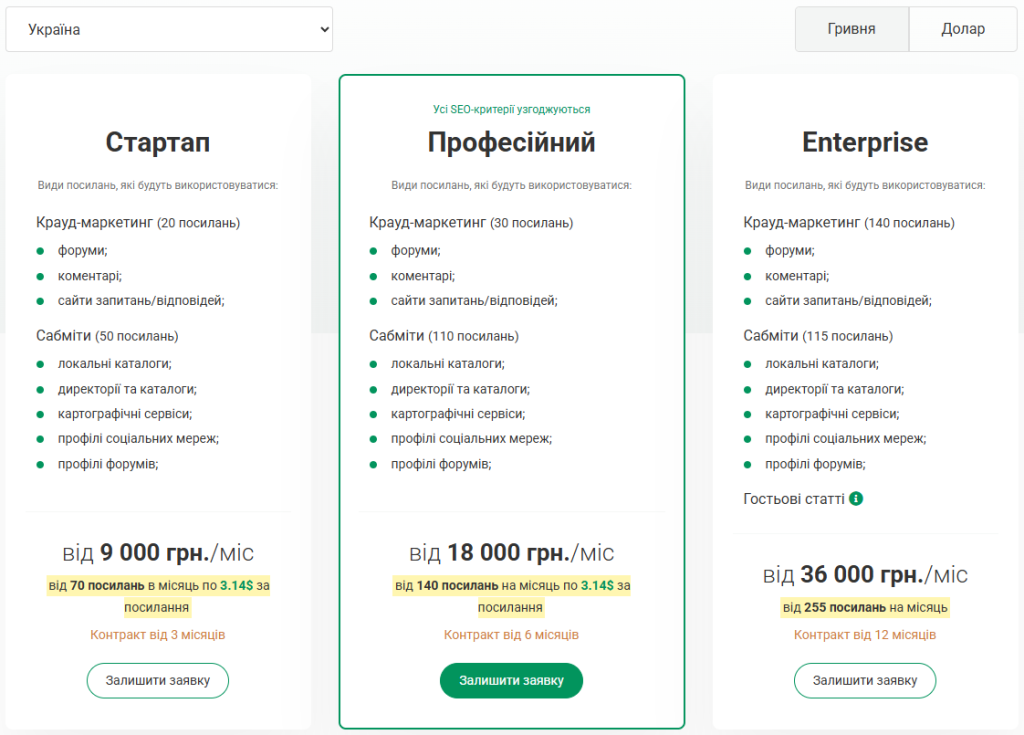This screenshot has height=735, width=1024.
Task: Click the Усі SEO-критерії узгоджуються label
Action: point(511,110)
